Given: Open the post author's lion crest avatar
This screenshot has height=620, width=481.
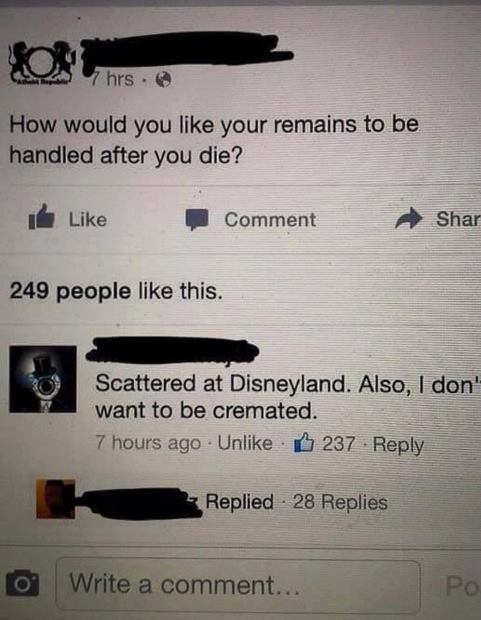Looking at the screenshot, I should 43,62.
